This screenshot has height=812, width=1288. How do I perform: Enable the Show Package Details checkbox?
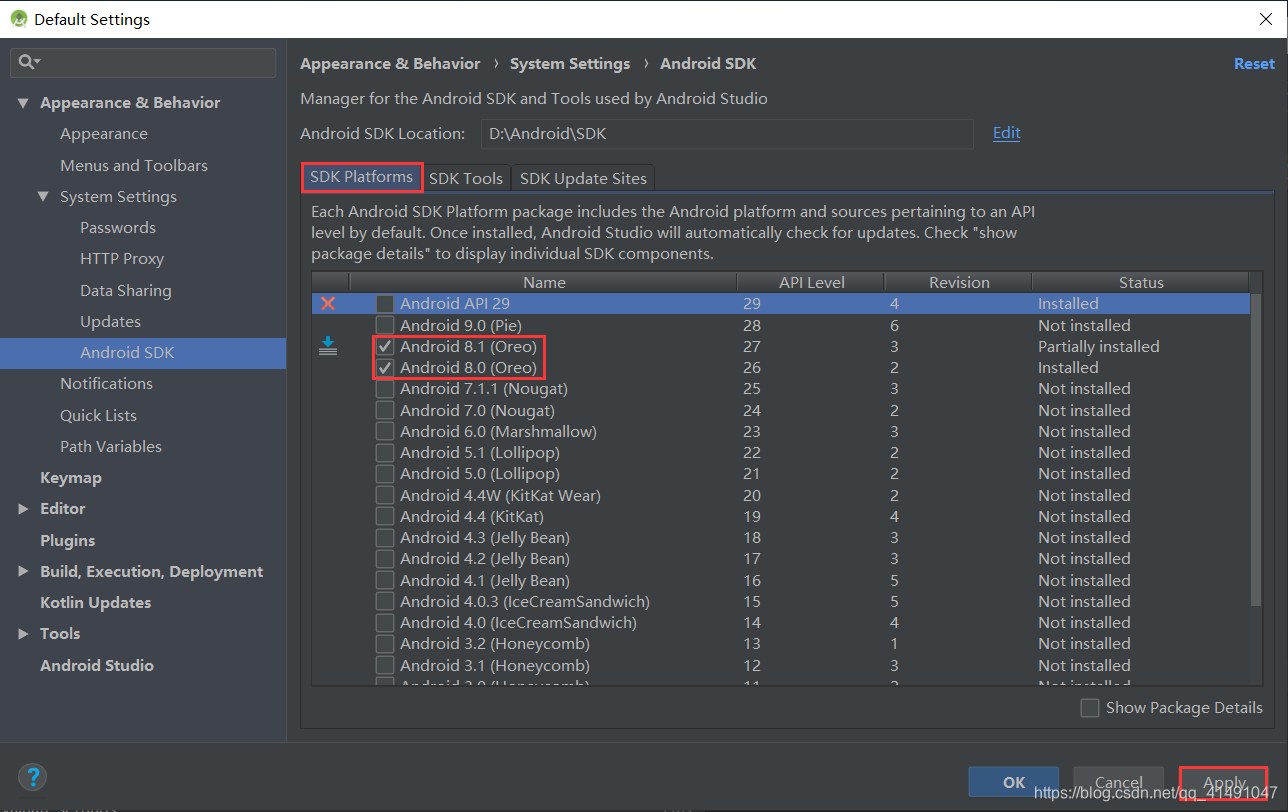point(1090,708)
